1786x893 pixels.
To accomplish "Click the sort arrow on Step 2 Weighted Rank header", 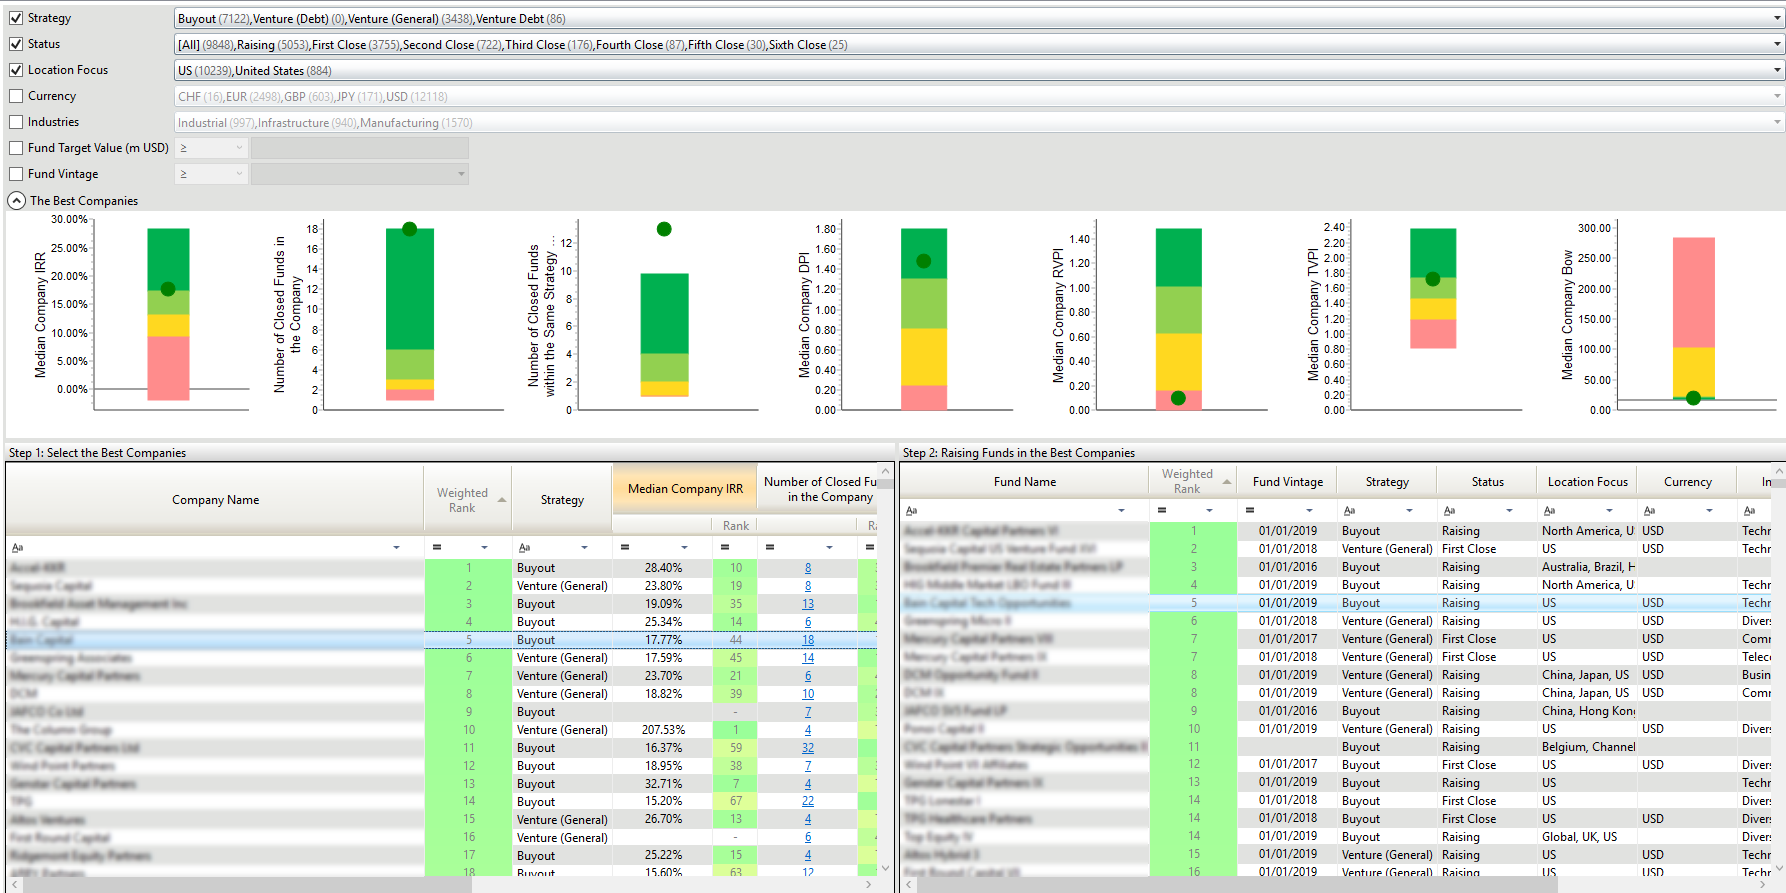I will [x=1226, y=482].
